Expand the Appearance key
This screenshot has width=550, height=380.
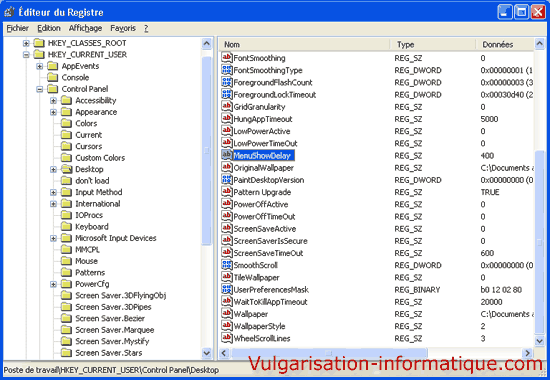pyautogui.click(x=53, y=112)
